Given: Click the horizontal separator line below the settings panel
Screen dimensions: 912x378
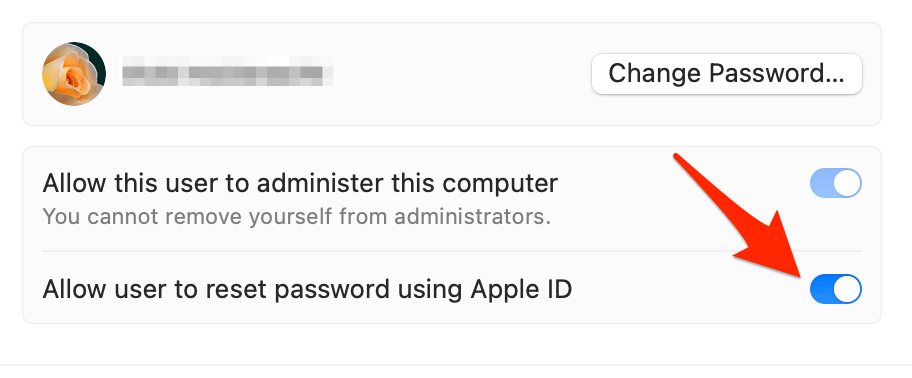Looking at the screenshot, I should [x=456, y=365].
